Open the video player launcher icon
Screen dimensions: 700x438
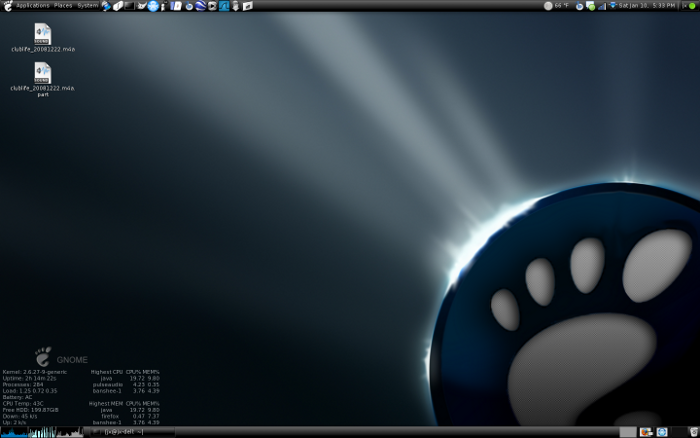pyautogui.click(x=212, y=6)
